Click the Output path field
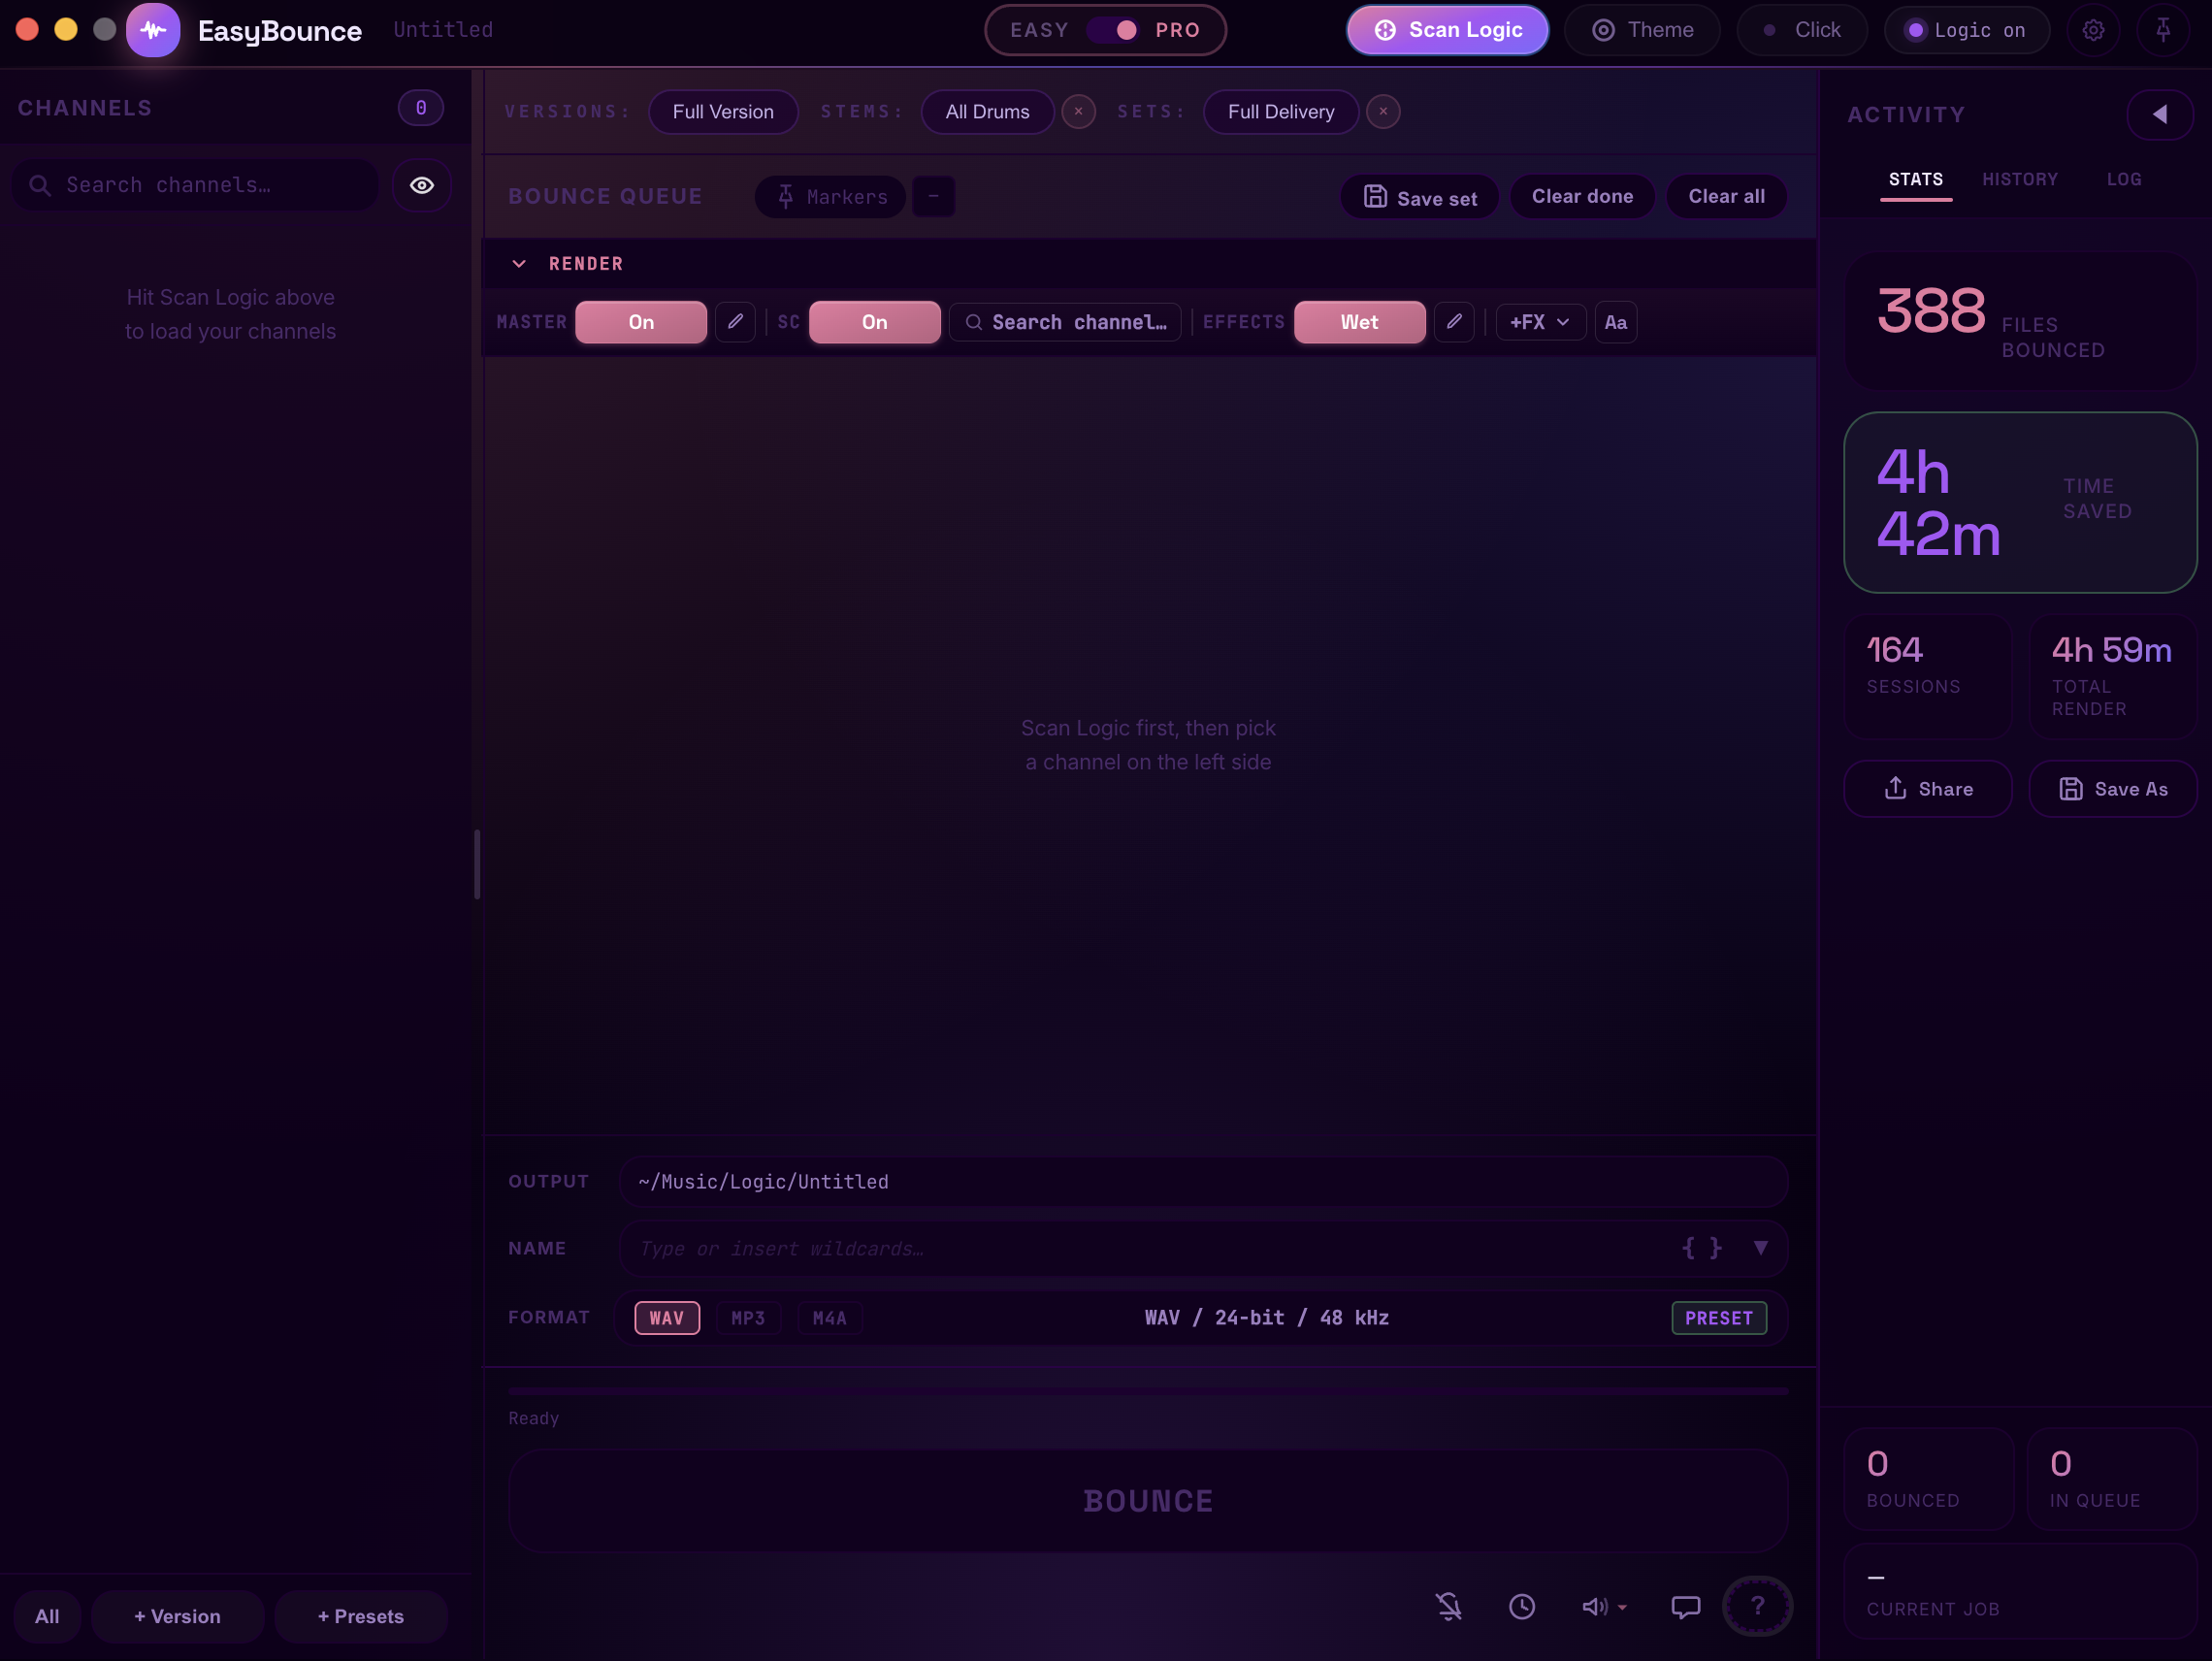 click(1203, 1182)
